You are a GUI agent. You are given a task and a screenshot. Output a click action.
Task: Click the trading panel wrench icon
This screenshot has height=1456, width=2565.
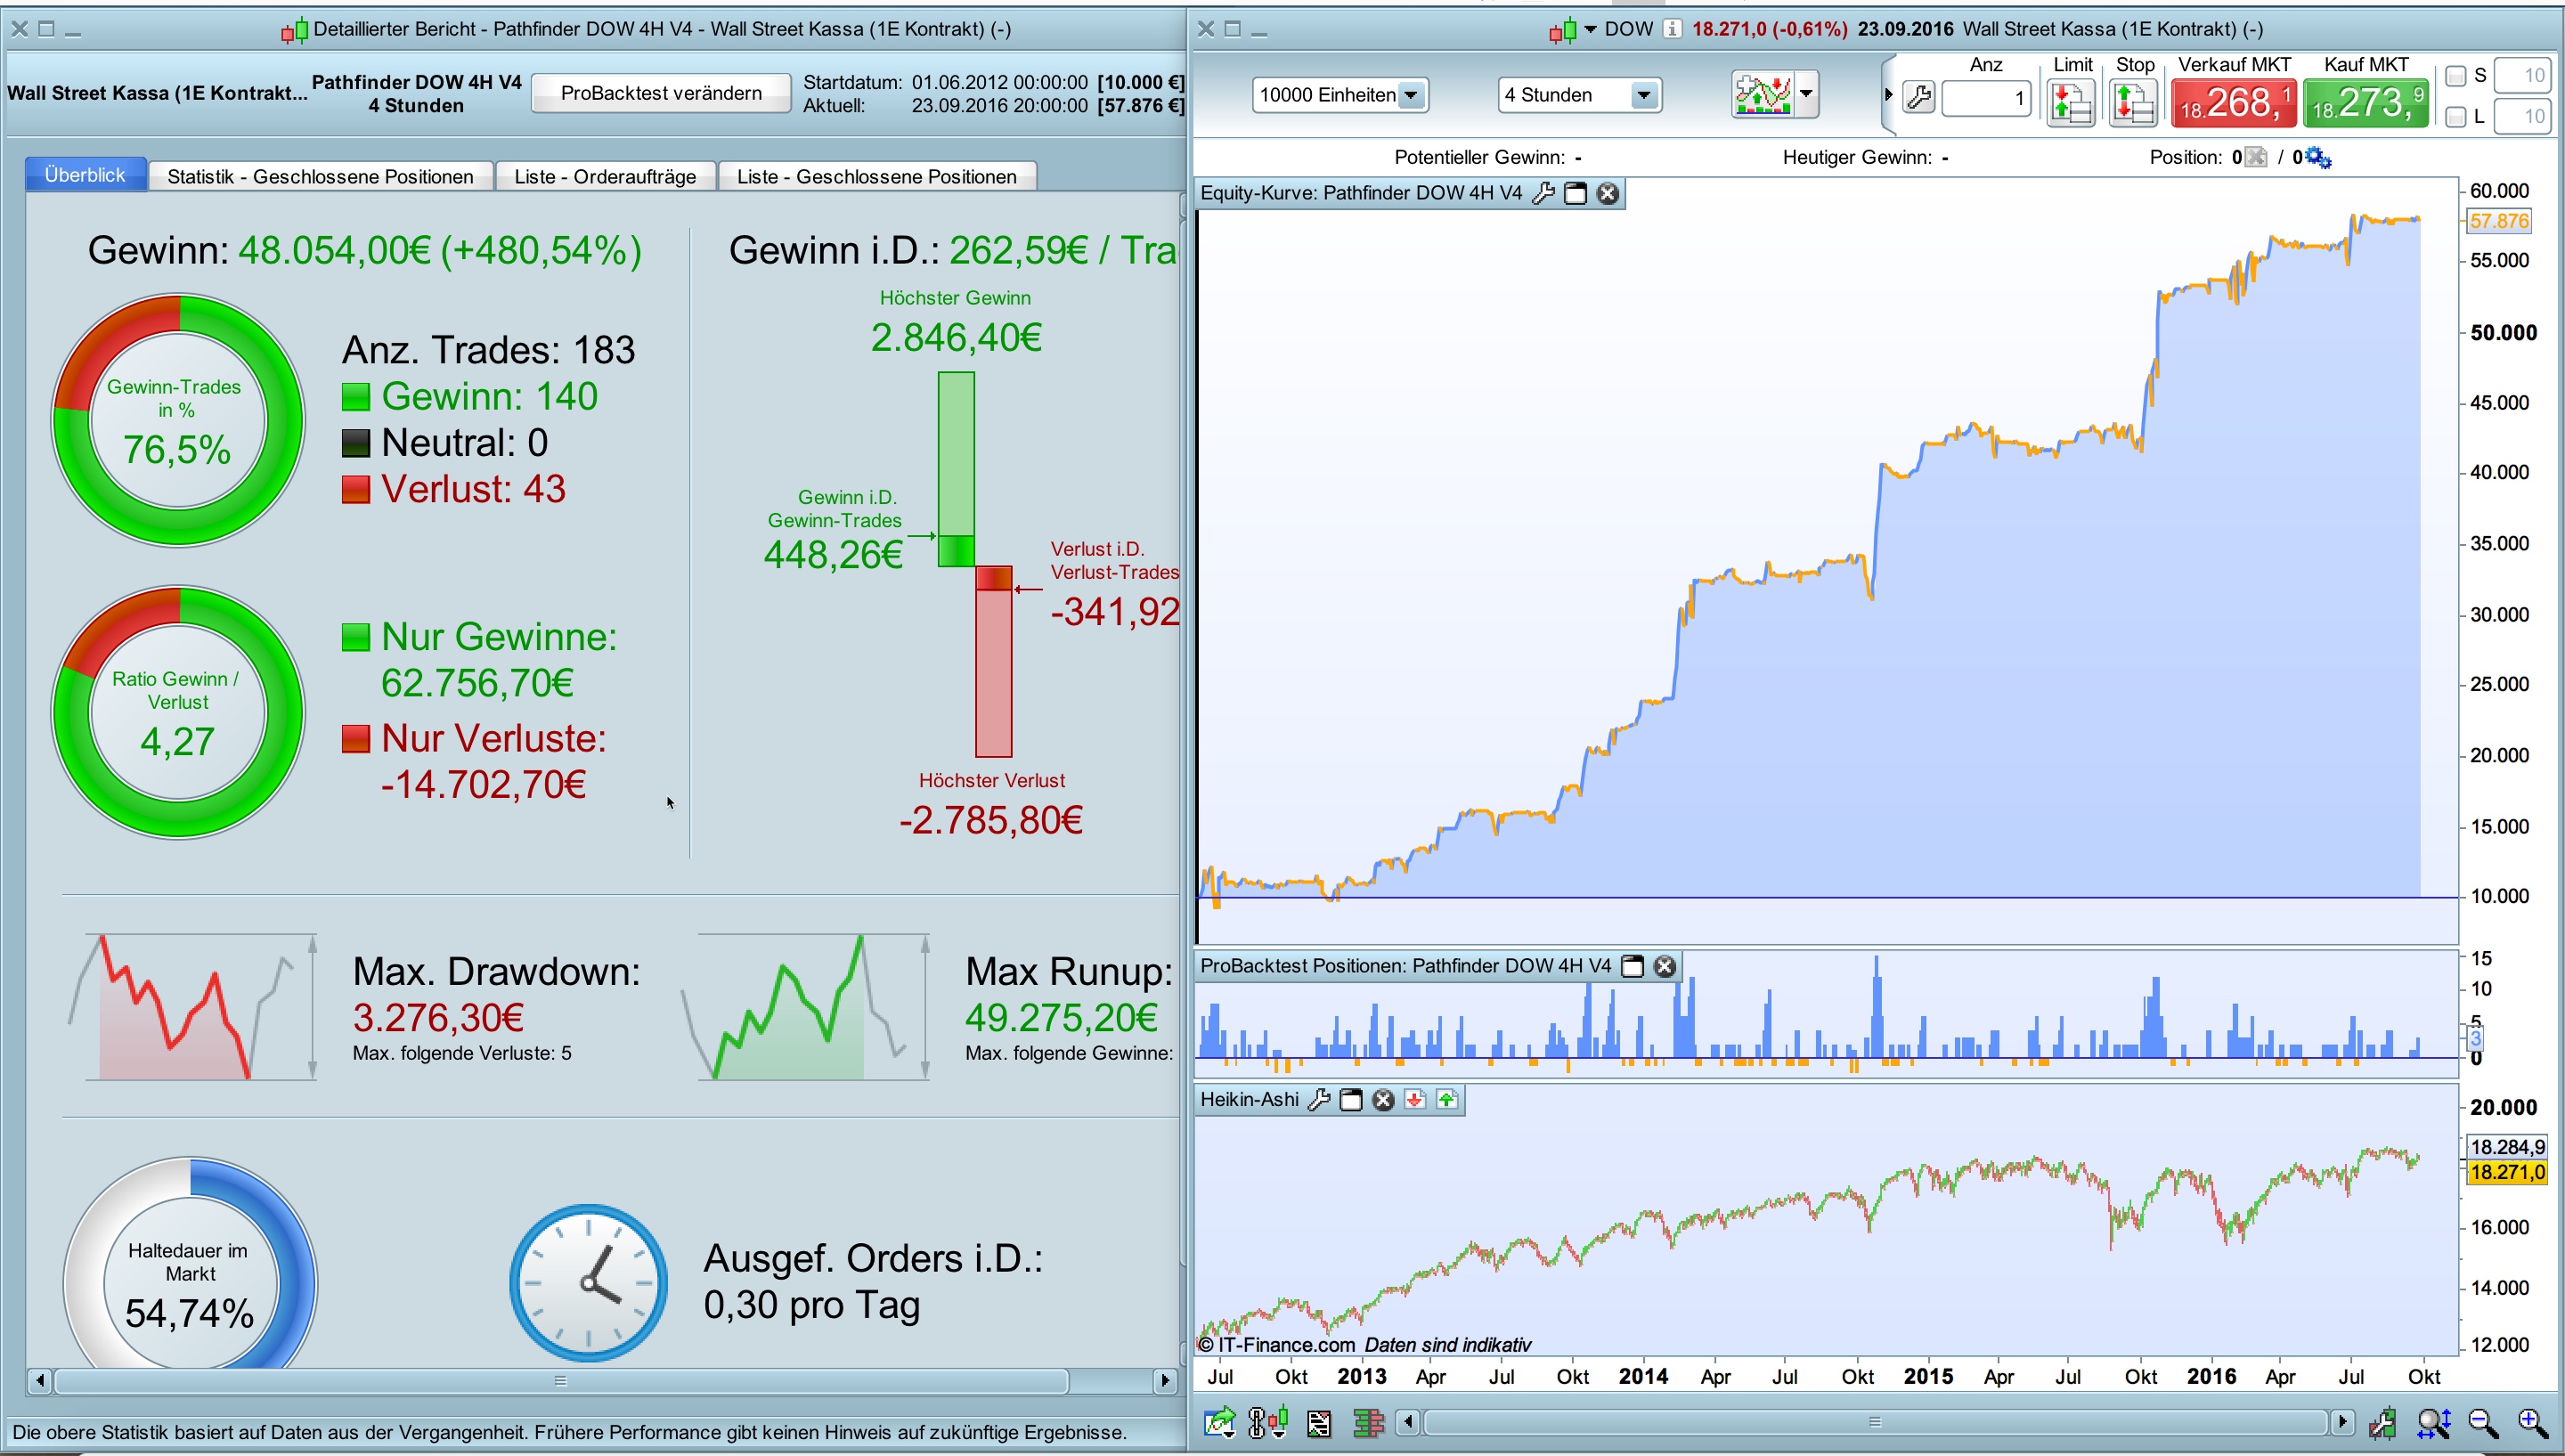click(1919, 98)
